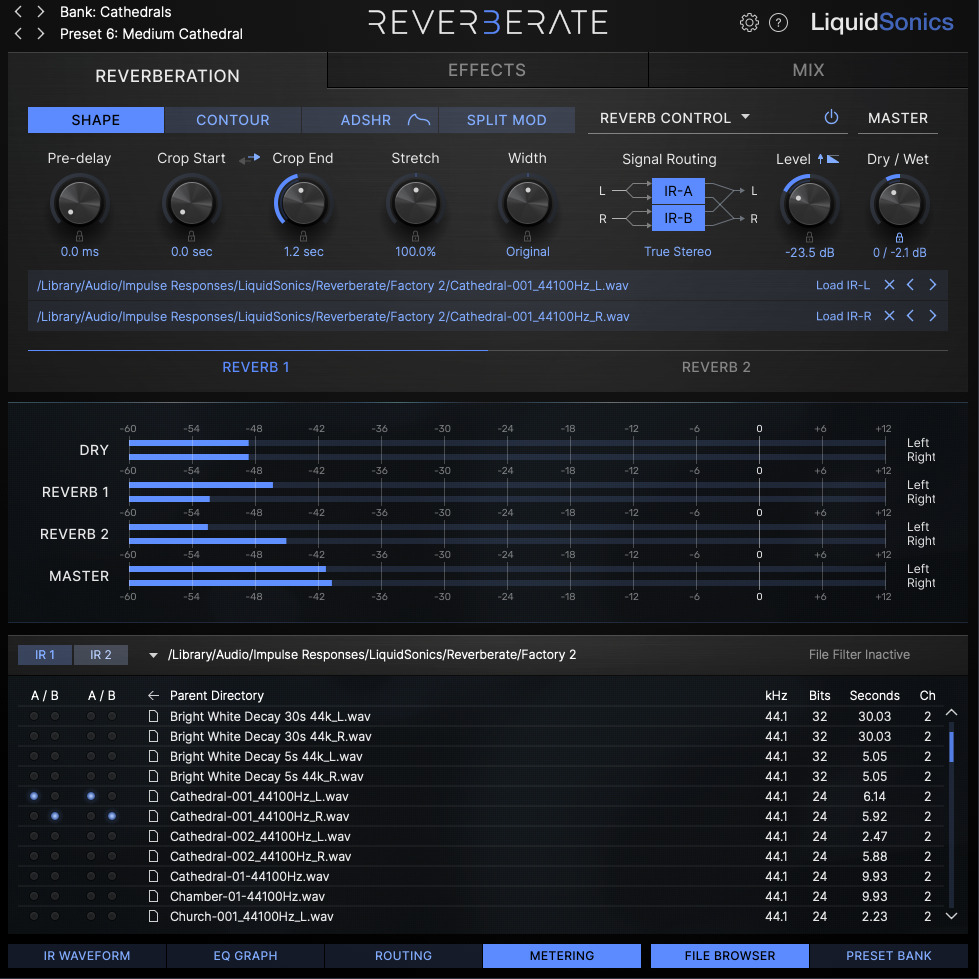
Task: Load previous IR-R file with left chevron
Action: click(x=910, y=315)
